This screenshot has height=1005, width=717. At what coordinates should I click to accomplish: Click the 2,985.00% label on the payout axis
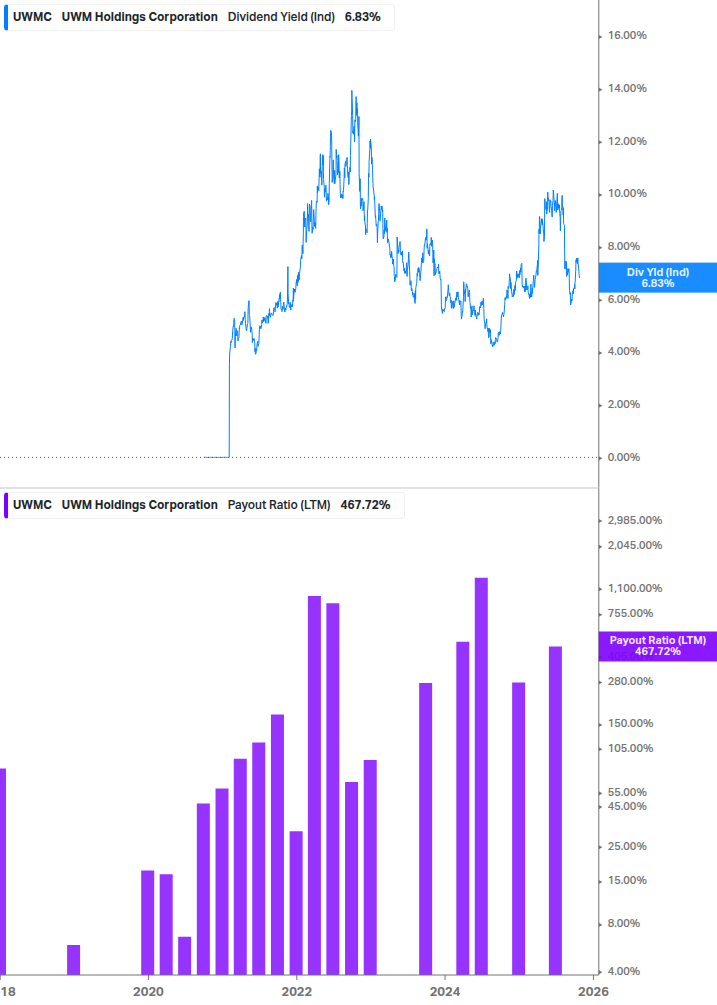635,520
